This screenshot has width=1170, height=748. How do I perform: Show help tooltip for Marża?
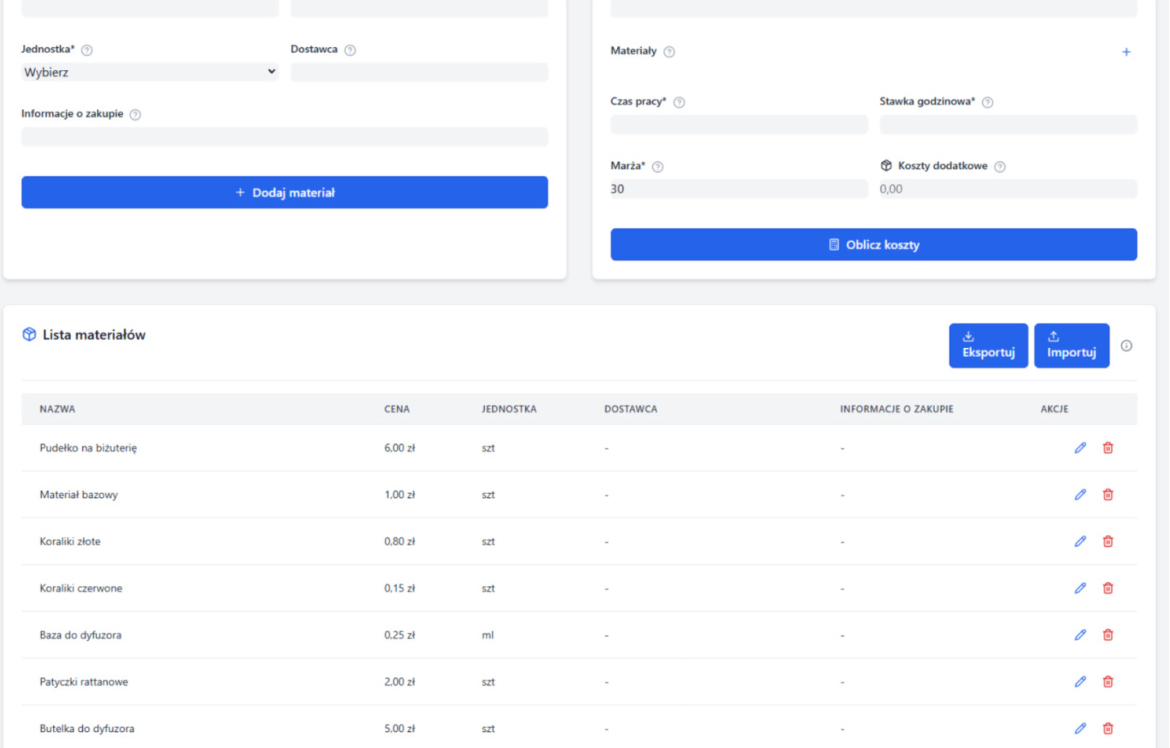[658, 167]
